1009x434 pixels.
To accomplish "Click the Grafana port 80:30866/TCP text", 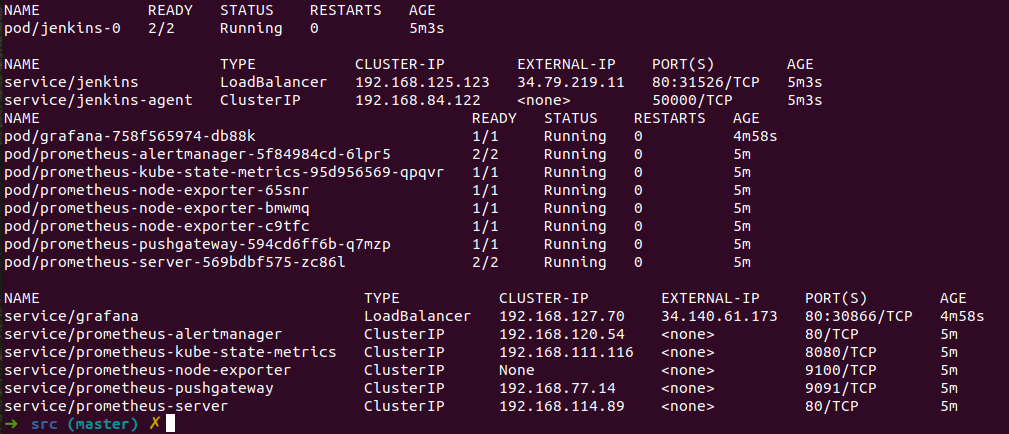I will (858, 316).
